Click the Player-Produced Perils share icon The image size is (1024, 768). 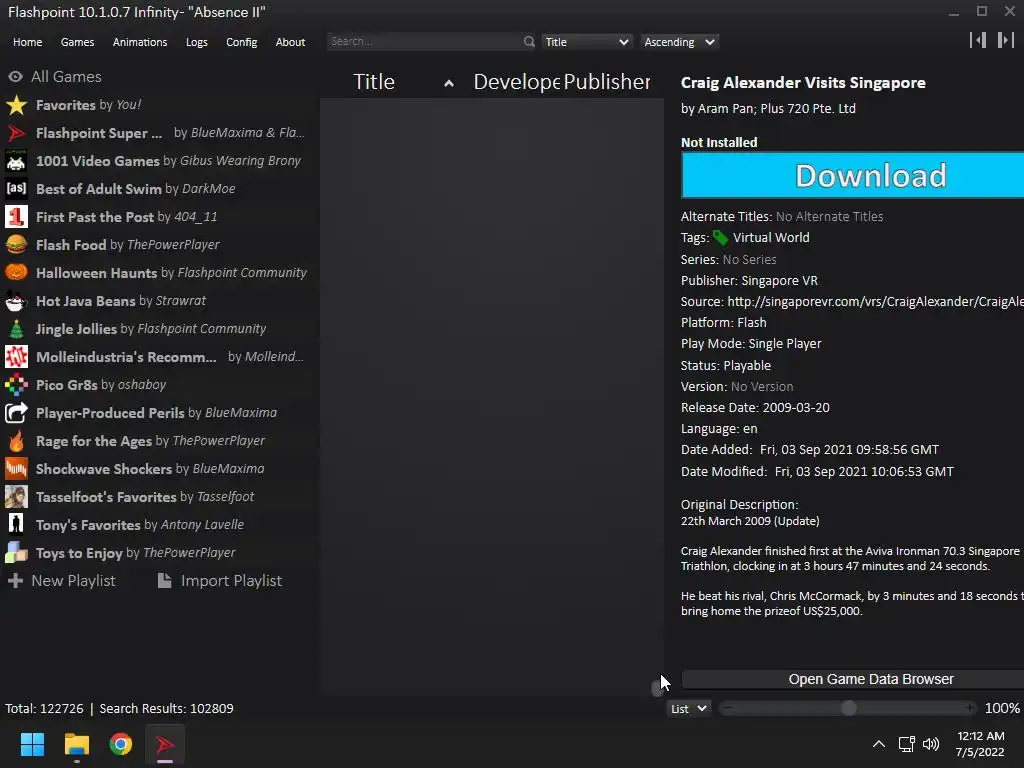click(16, 413)
